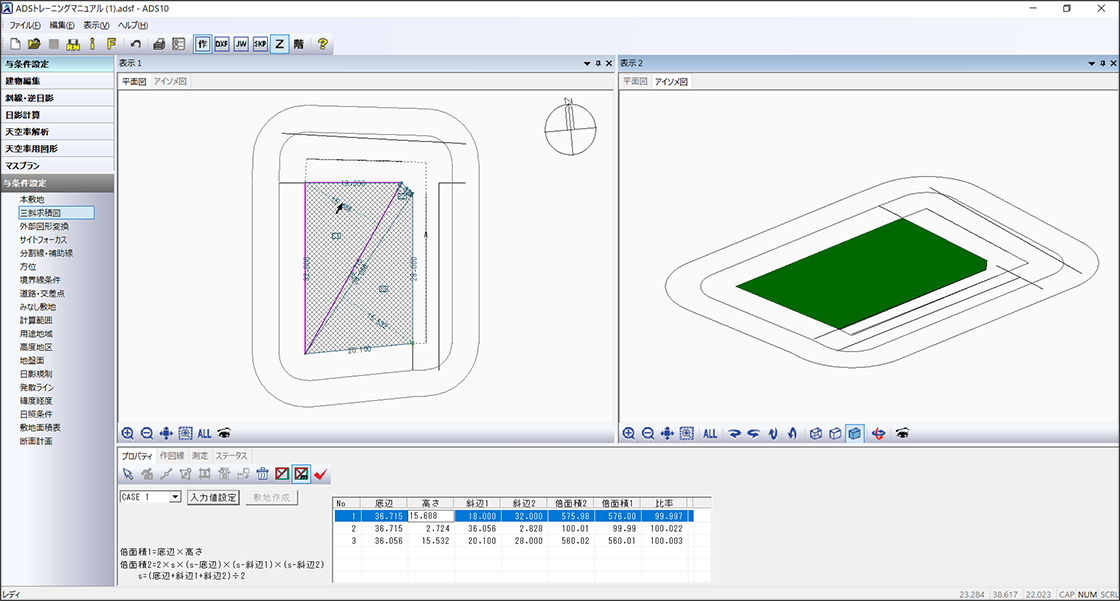Select 用途地域 in the sidebar list
Image resolution: width=1120 pixels, height=601 pixels.
click(x=36, y=334)
